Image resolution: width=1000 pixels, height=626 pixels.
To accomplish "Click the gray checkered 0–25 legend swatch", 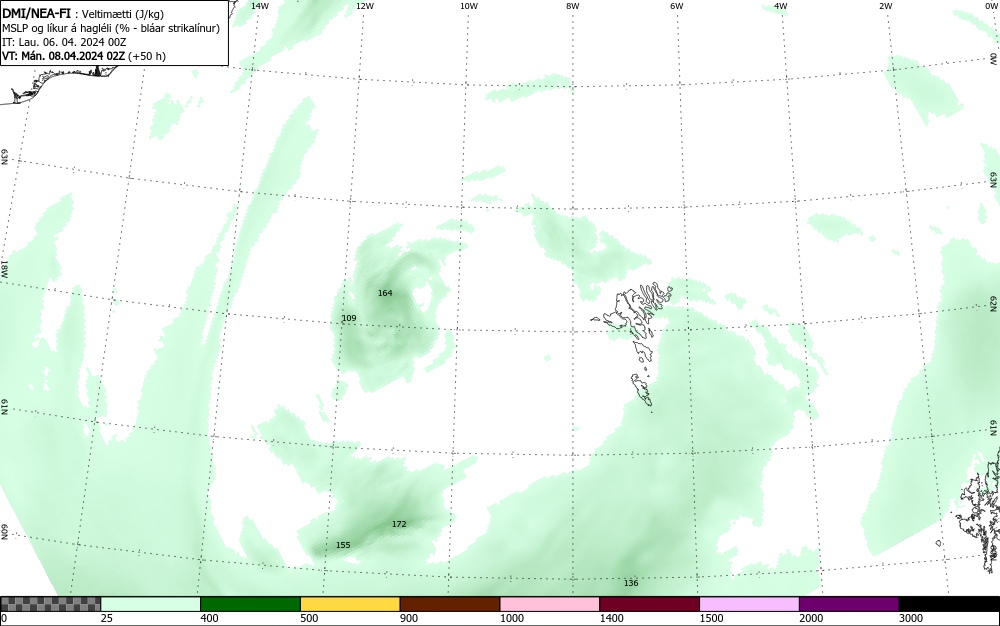I will (x=50, y=604).
